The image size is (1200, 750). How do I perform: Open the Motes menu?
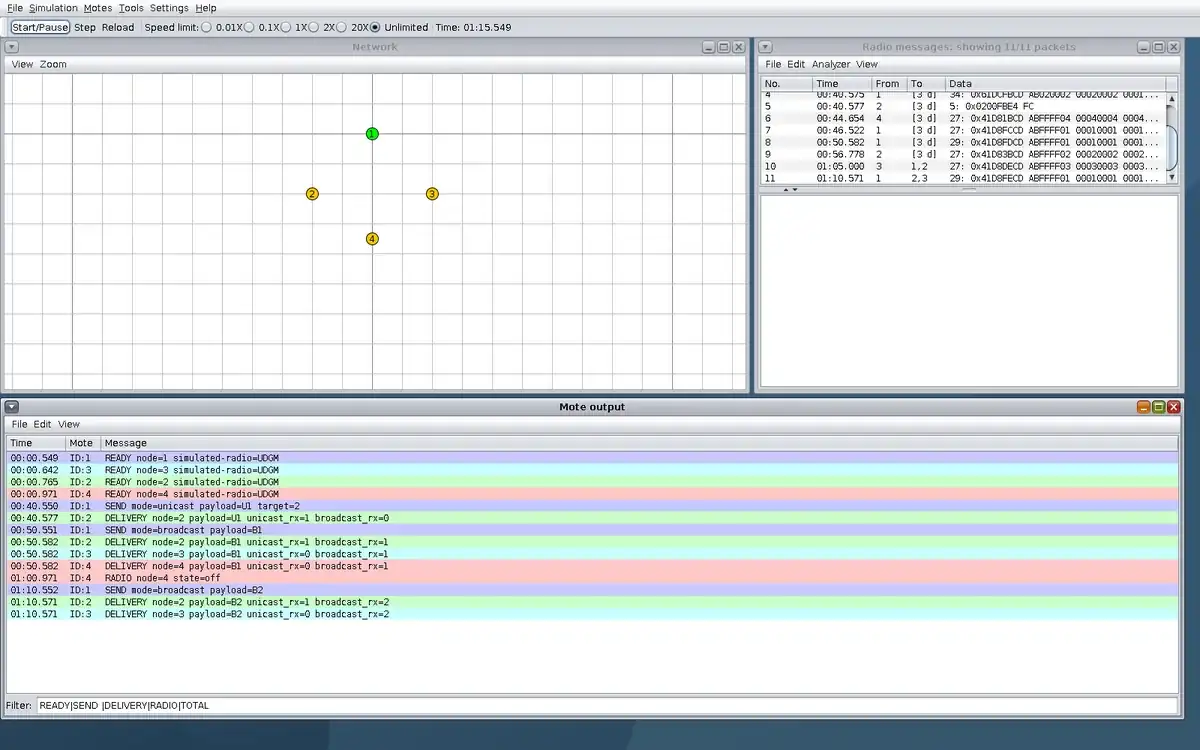(98, 8)
